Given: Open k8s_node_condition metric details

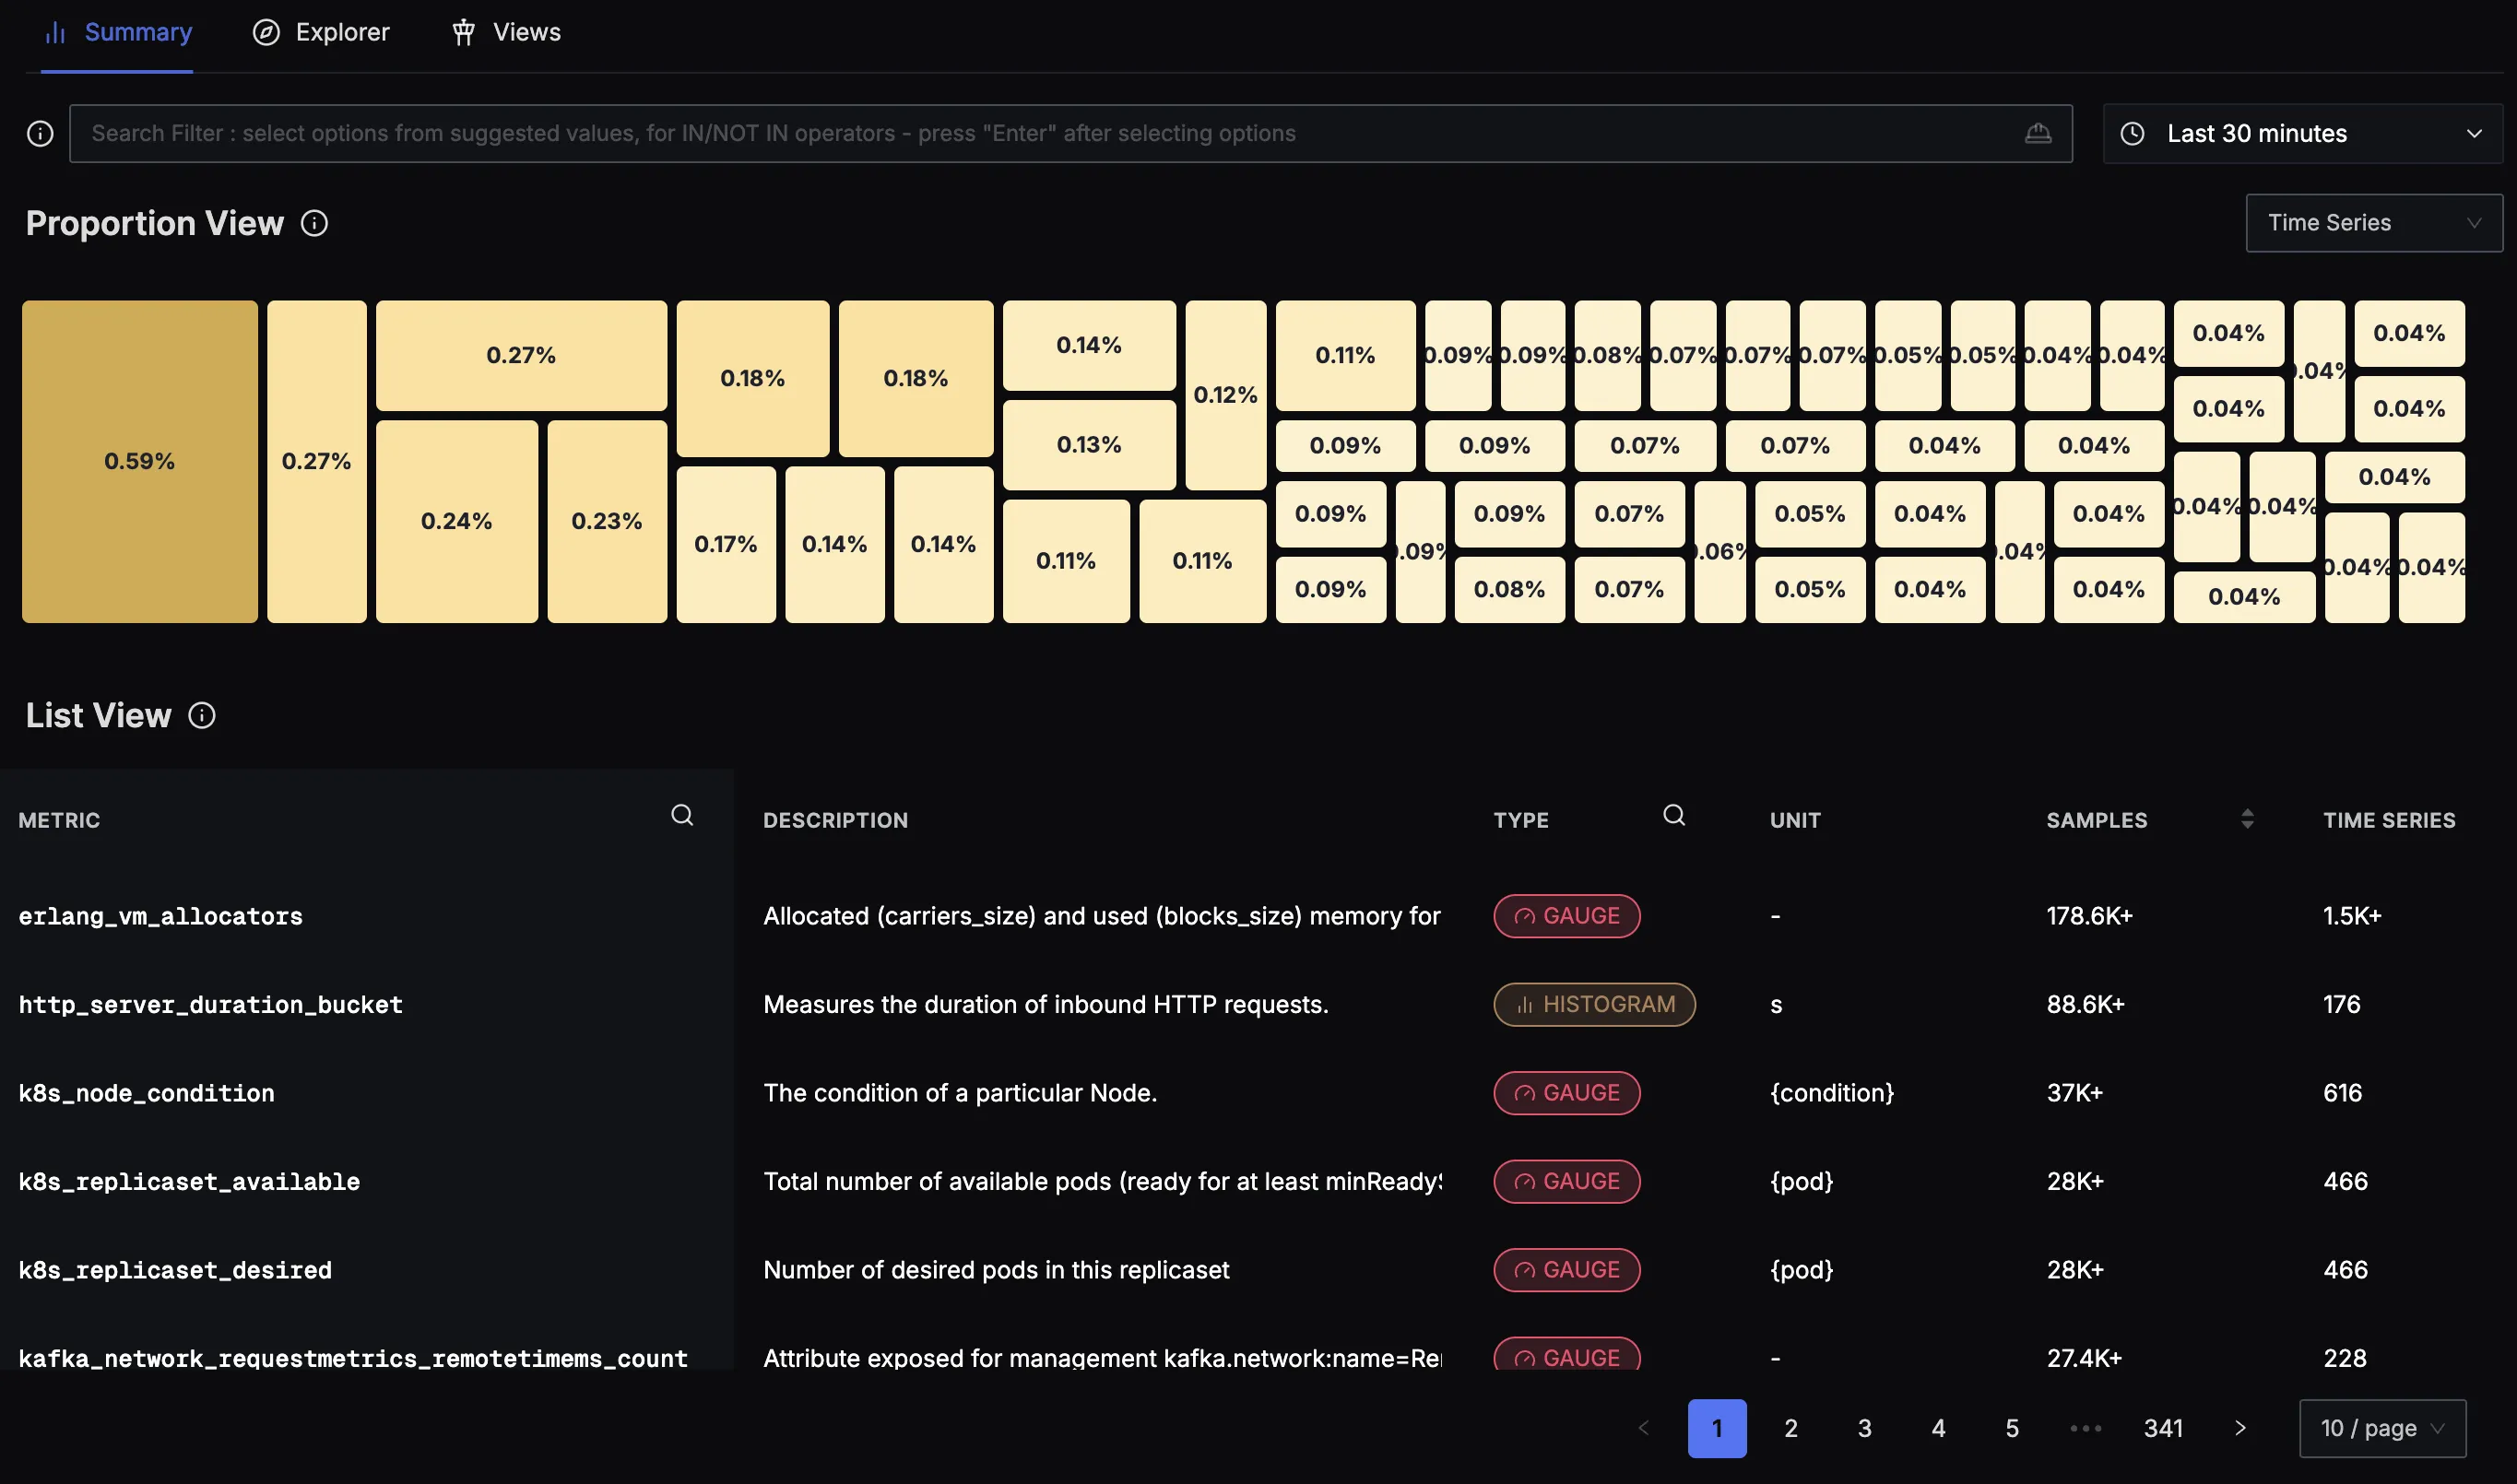Looking at the screenshot, I should [146, 1093].
